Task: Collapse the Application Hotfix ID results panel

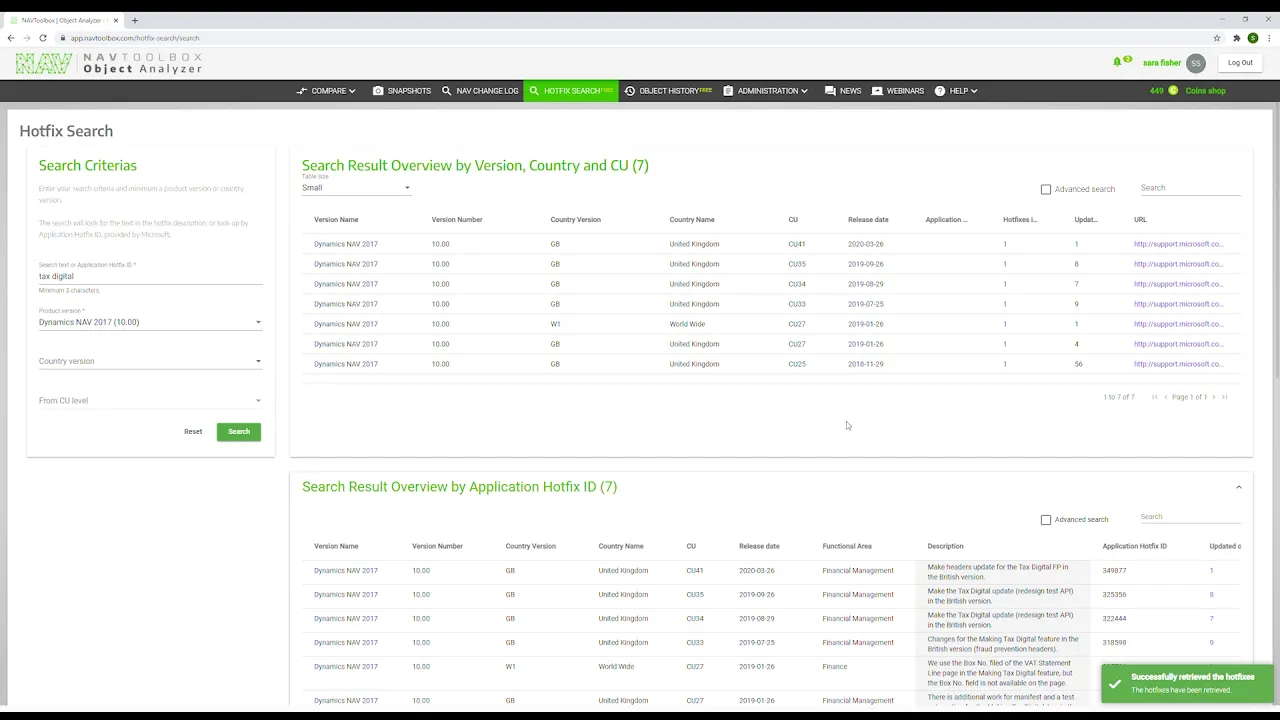Action: point(1238,487)
